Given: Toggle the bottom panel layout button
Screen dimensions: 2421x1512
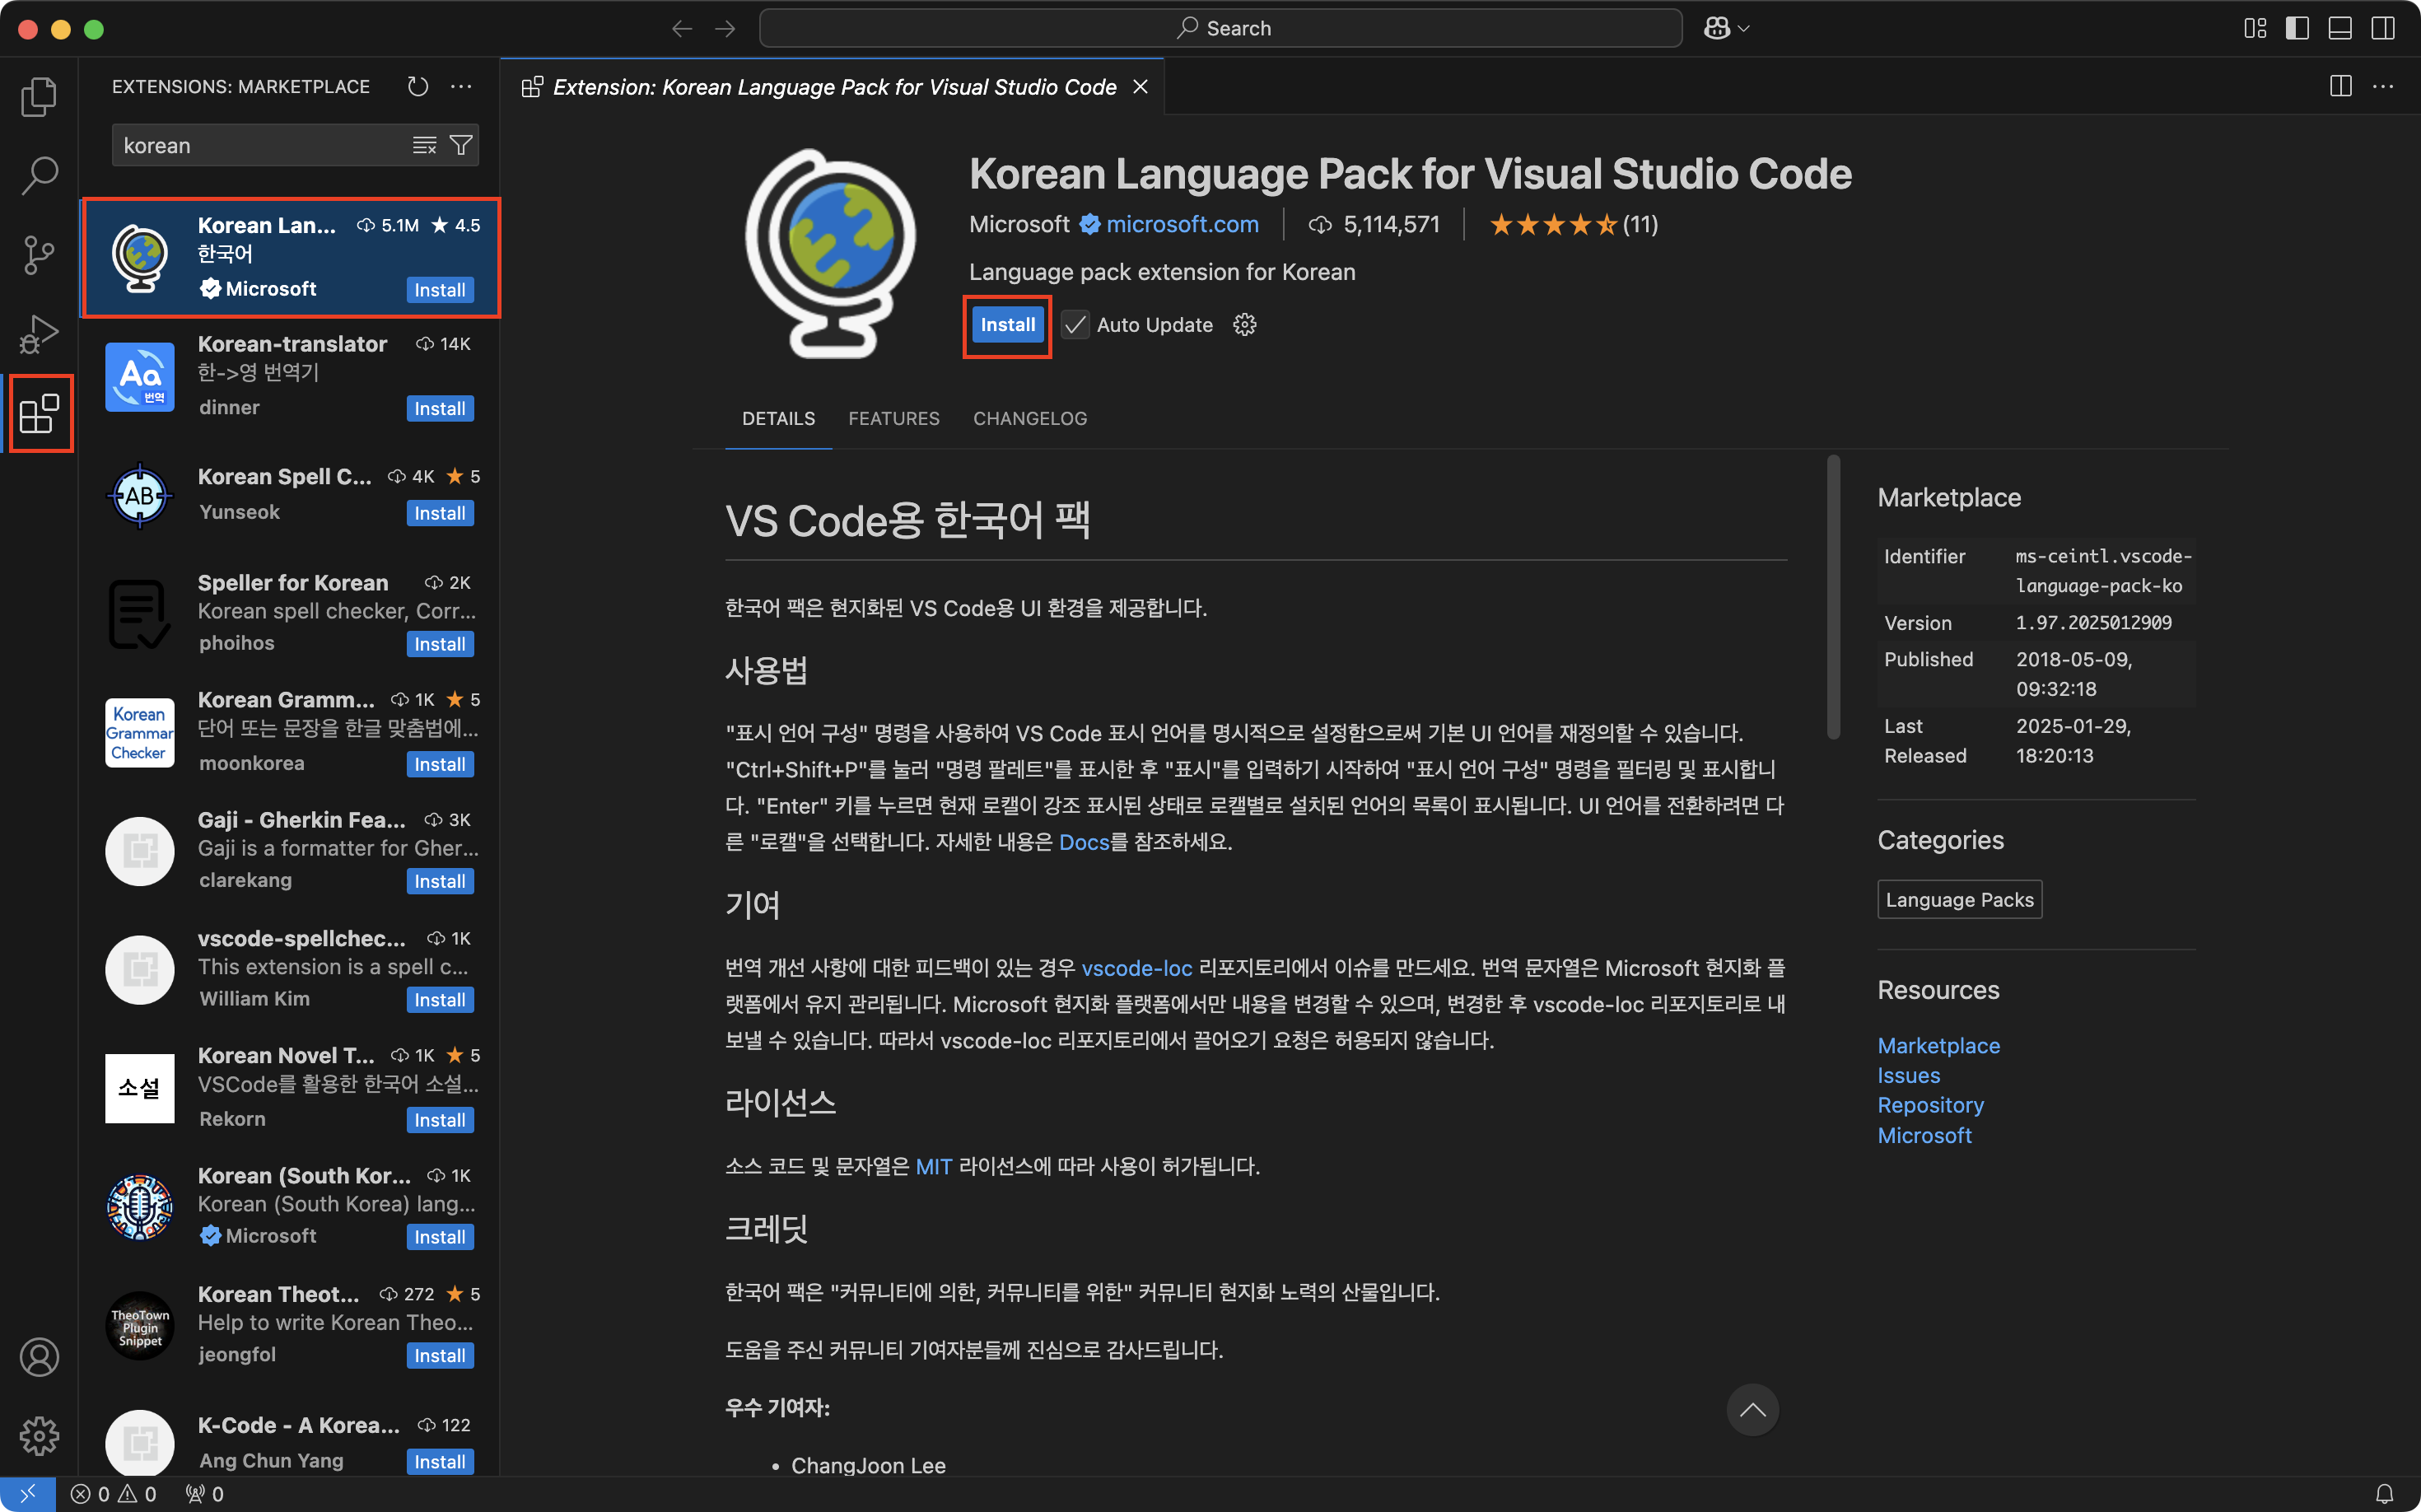Looking at the screenshot, I should click(2340, 28).
